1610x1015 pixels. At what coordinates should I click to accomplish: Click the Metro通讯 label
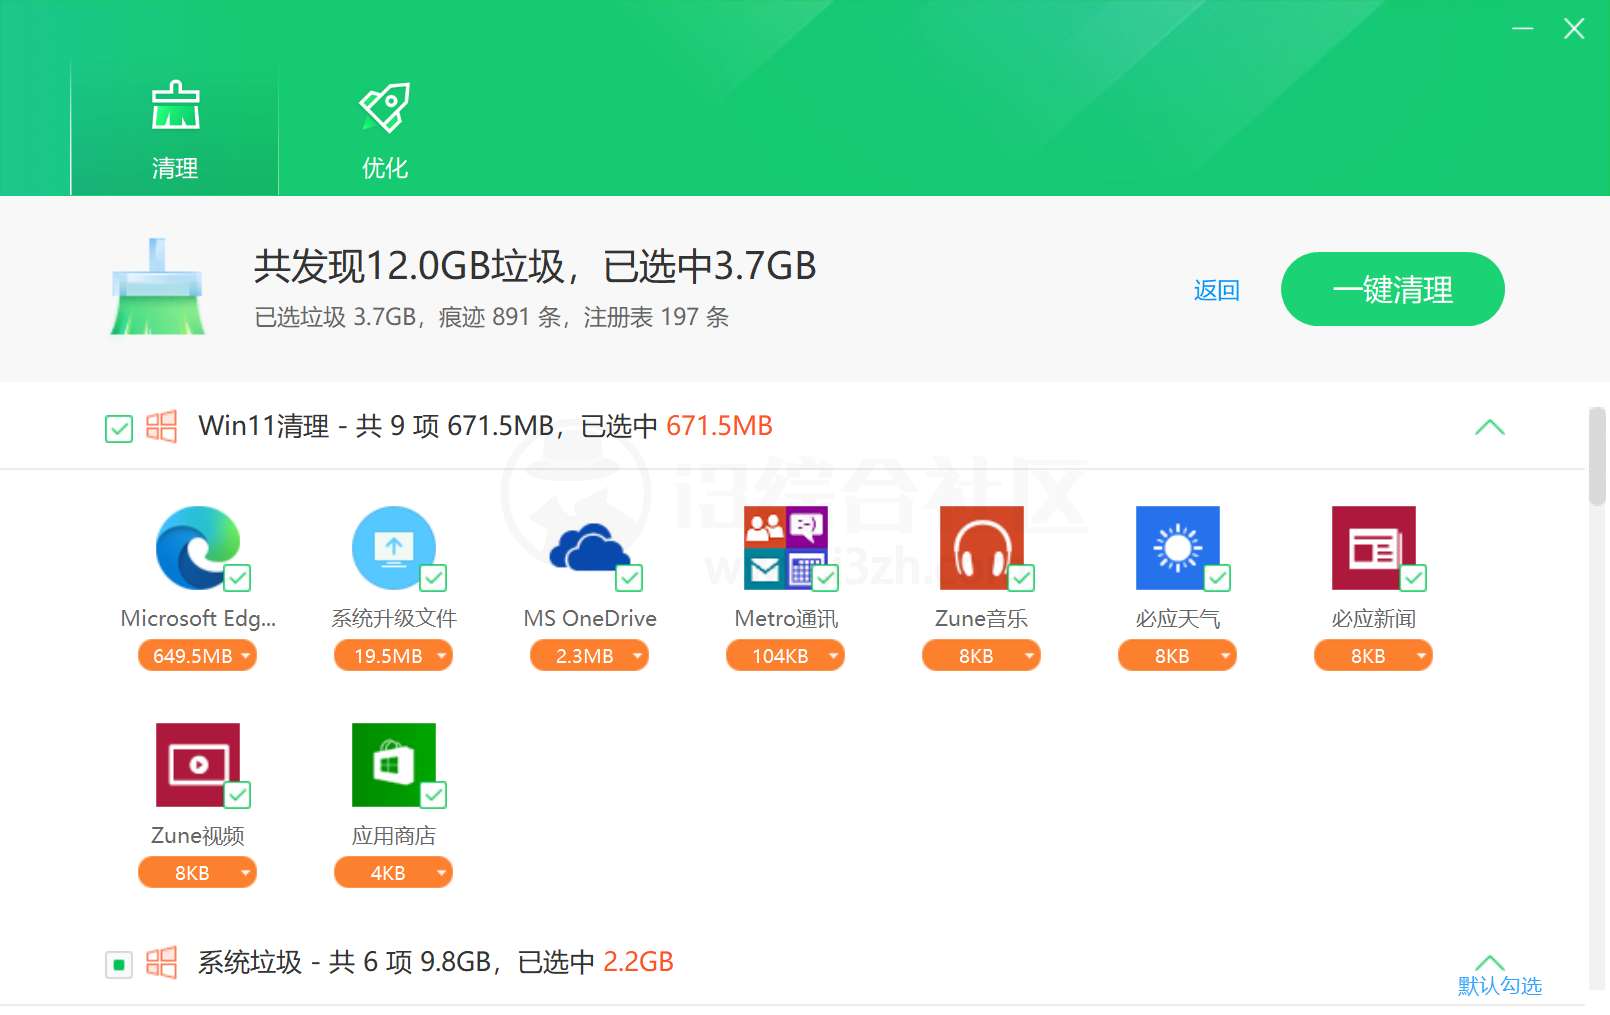click(x=786, y=619)
